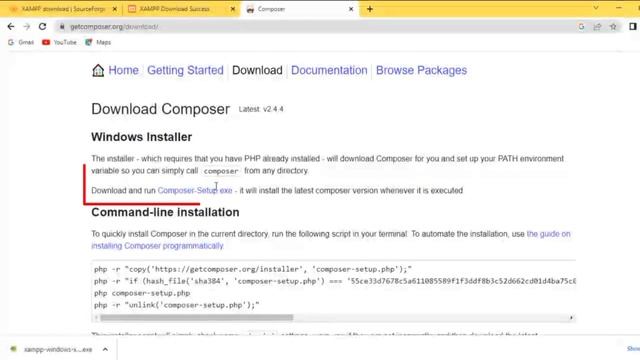Switch to XAMPP Download Success tab

(x=180, y=9)
